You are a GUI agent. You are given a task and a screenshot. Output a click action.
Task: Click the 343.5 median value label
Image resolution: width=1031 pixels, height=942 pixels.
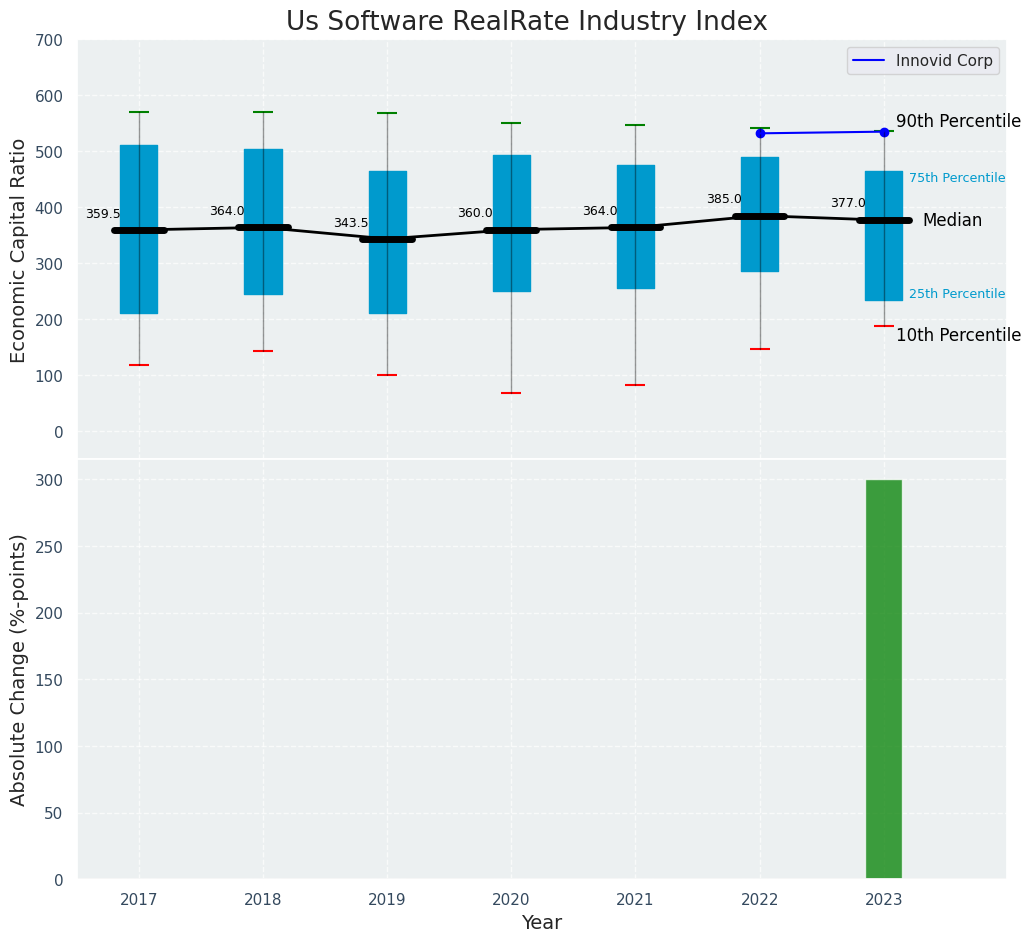pos(351,223)
